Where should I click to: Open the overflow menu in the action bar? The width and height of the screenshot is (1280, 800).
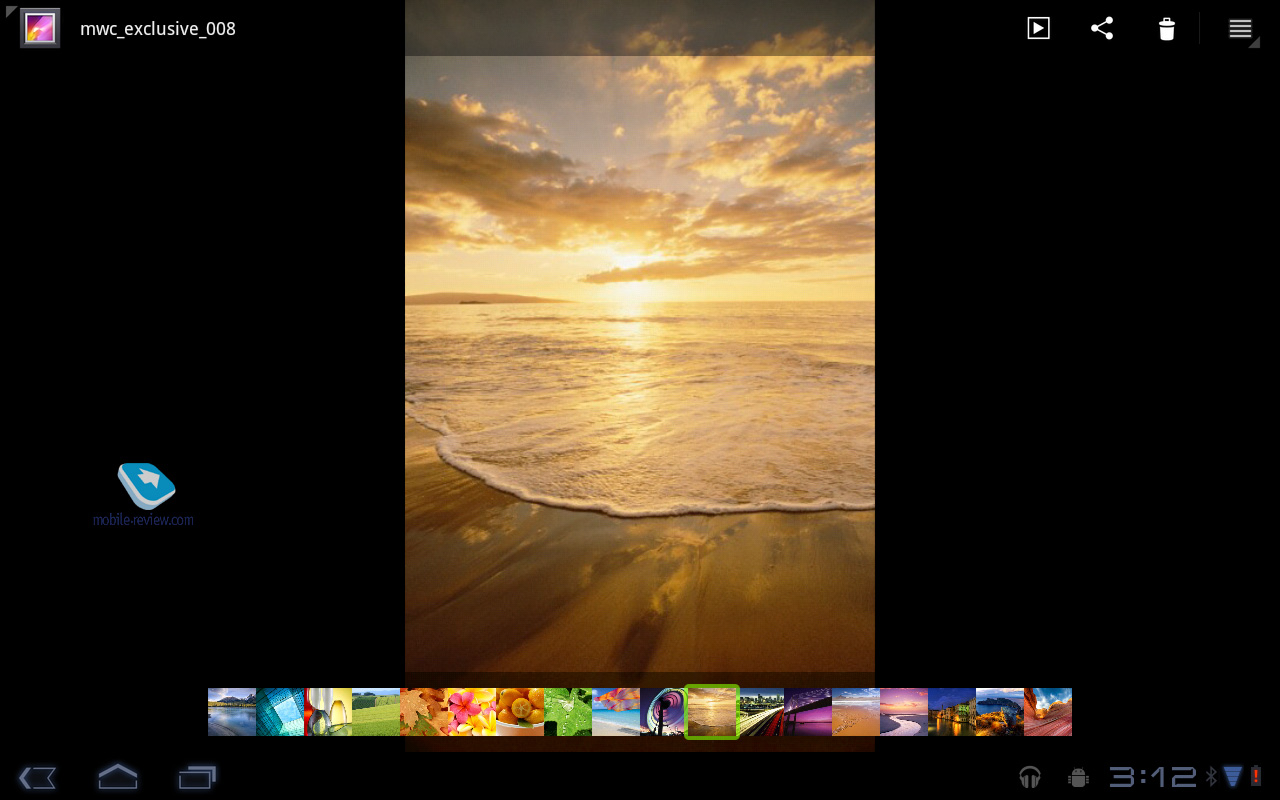1240,28
